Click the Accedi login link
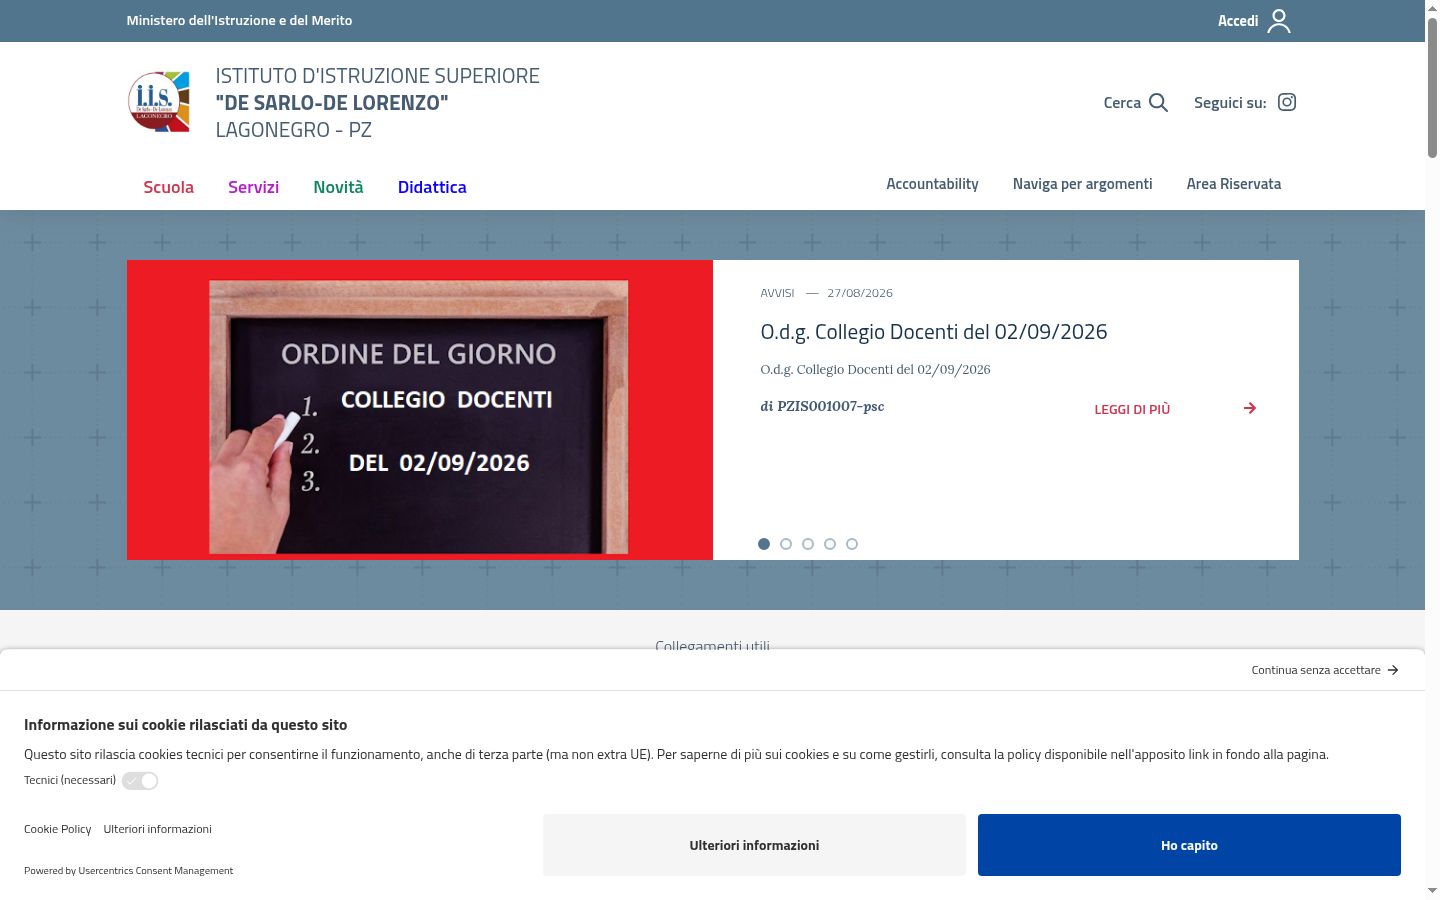1440x900 pixels. point(1238,21)
